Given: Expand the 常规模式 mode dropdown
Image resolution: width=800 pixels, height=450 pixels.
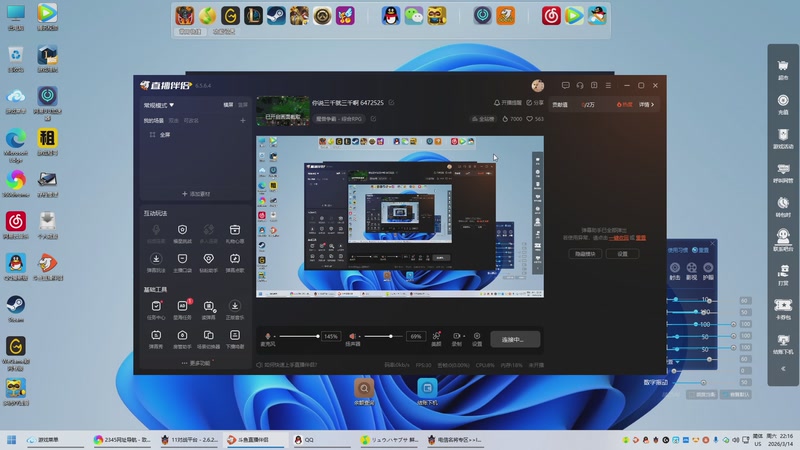Looking at the screenshot, I should click(159, 105).
